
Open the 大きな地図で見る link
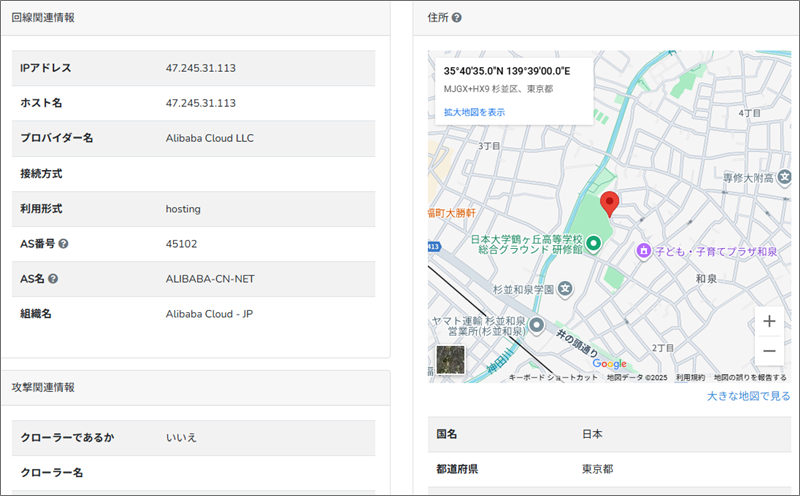[748, 396]
